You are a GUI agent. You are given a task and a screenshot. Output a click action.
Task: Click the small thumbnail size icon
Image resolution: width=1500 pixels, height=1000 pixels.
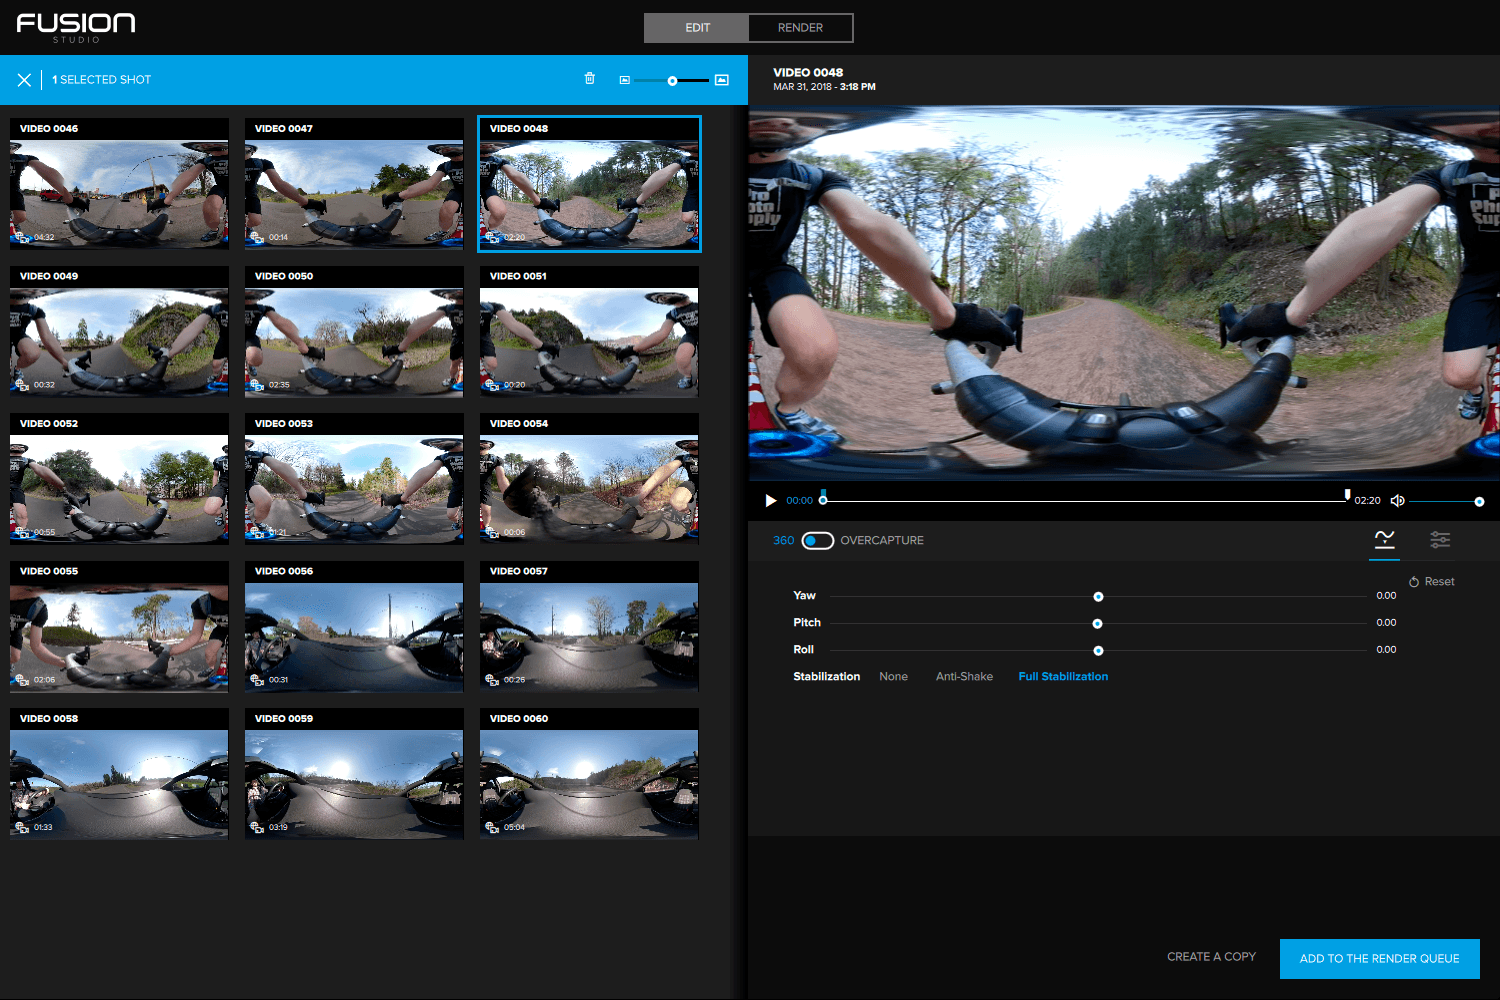pyautogui.click(x=625, y=80)
